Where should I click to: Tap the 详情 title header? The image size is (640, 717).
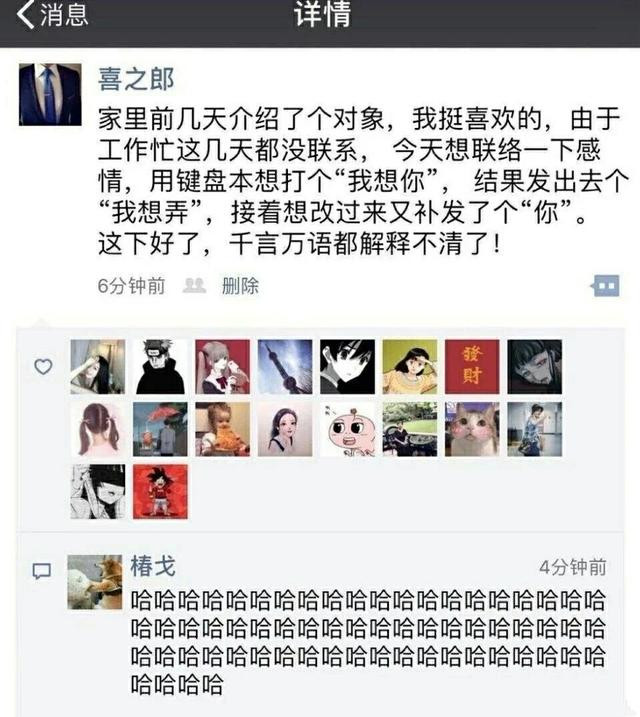[323, 14]
